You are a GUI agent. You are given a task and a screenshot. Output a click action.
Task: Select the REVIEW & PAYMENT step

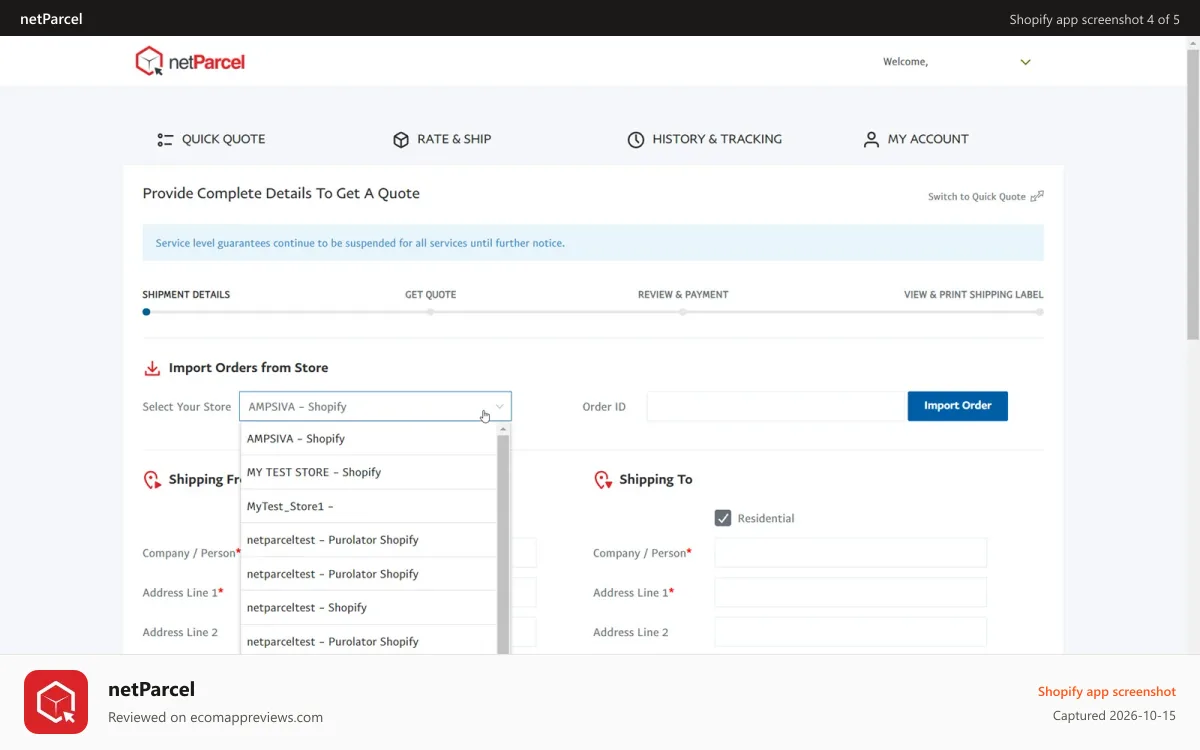pyautogui.click(x=683, y=295)
